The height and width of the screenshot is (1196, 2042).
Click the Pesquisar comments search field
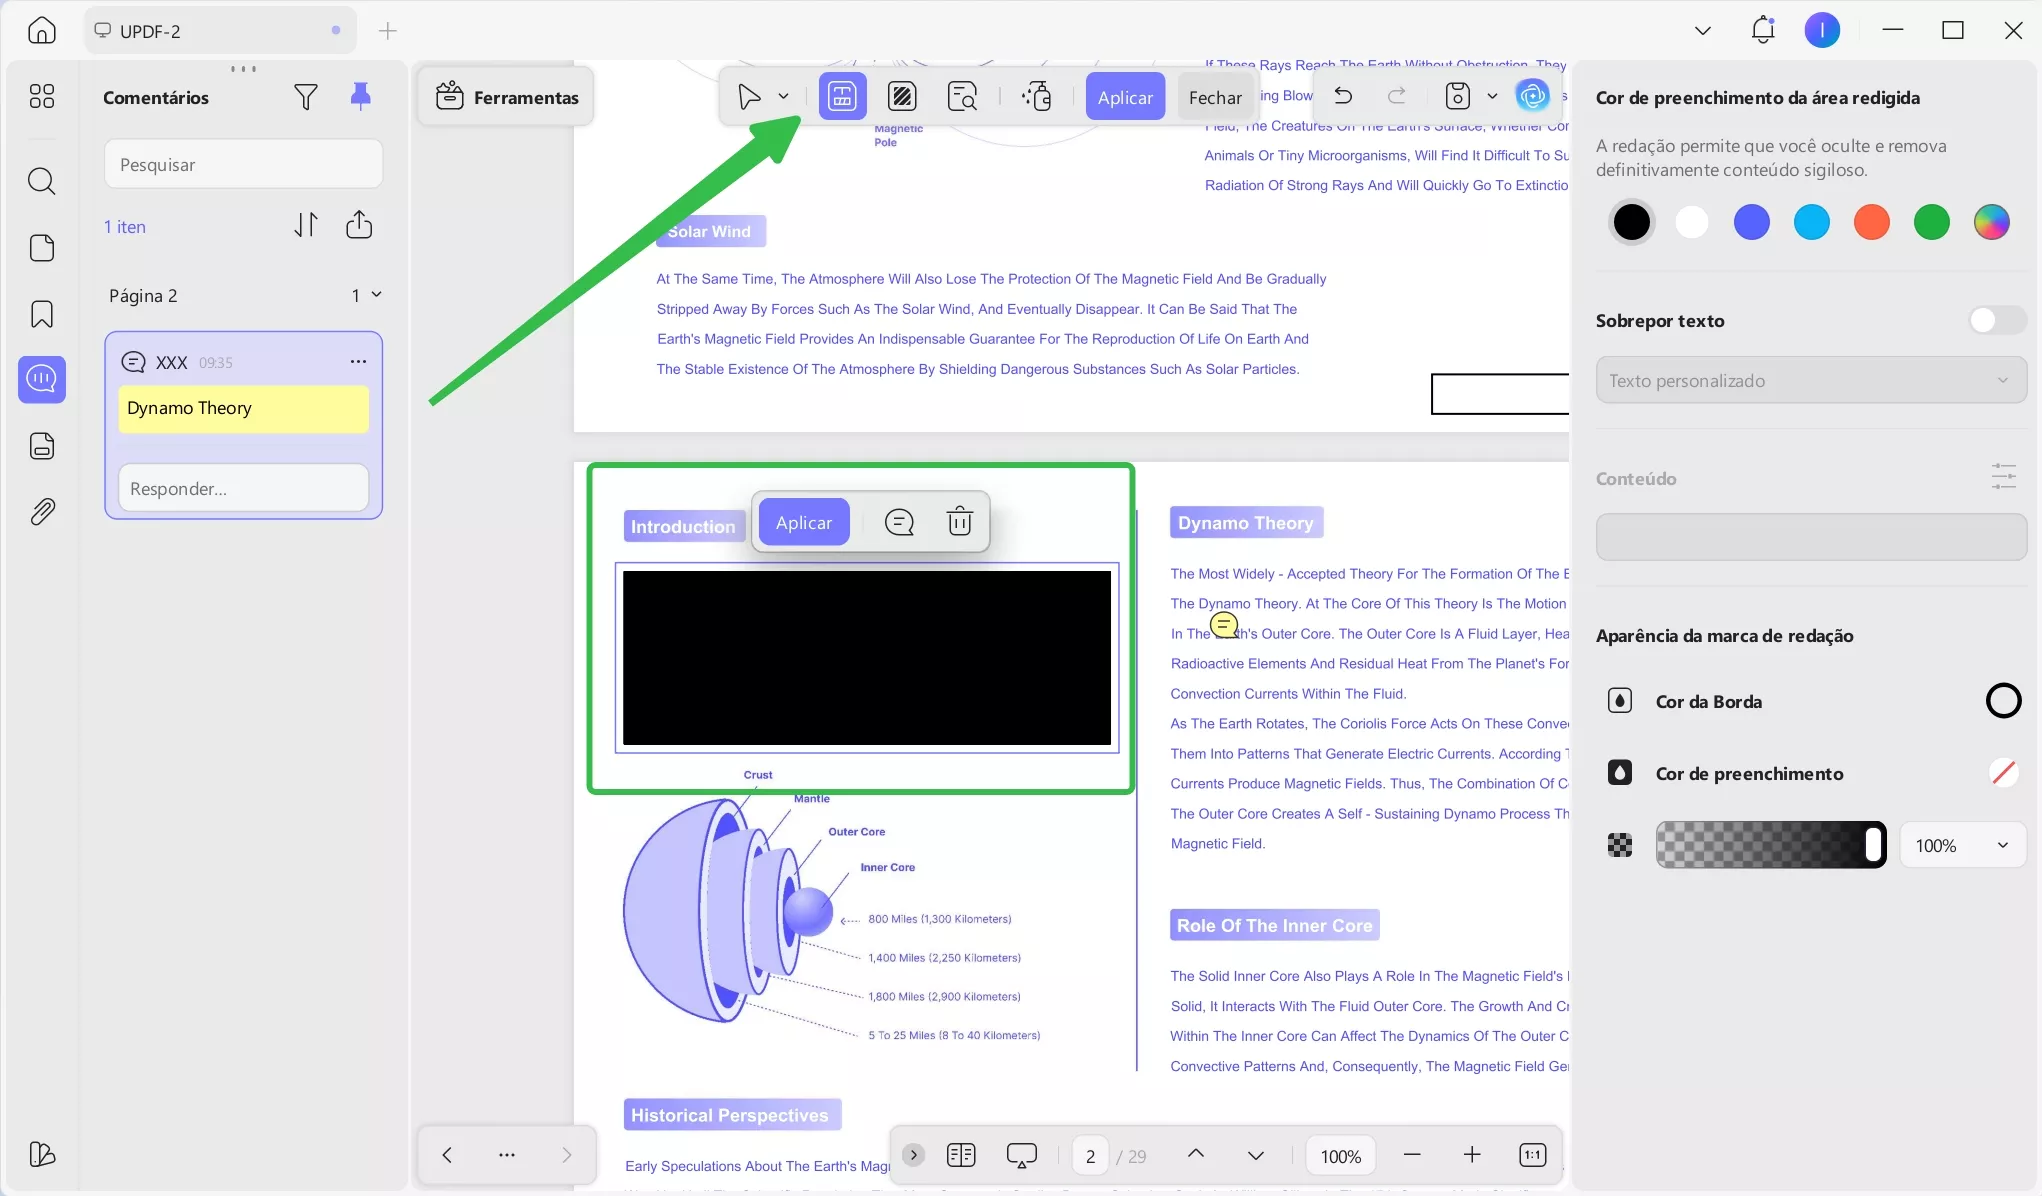pos(243,164)
